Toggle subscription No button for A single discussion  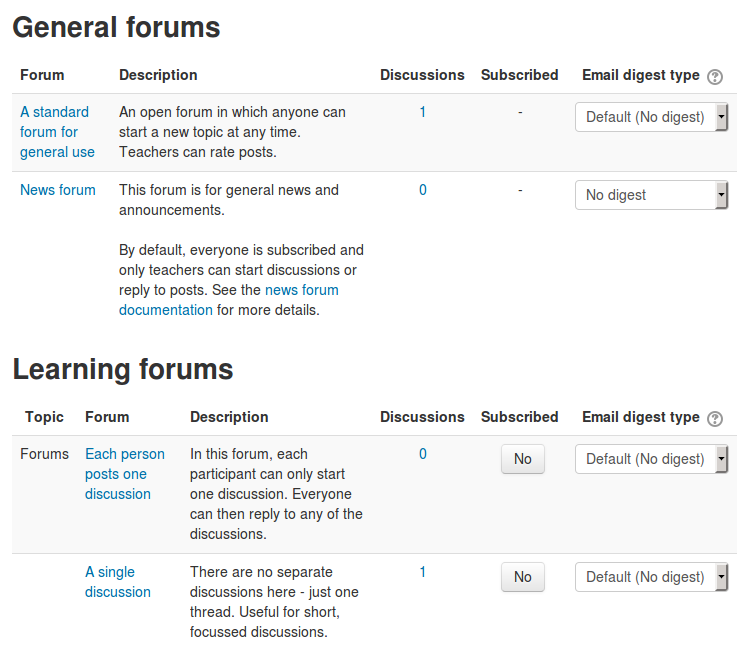522,577
